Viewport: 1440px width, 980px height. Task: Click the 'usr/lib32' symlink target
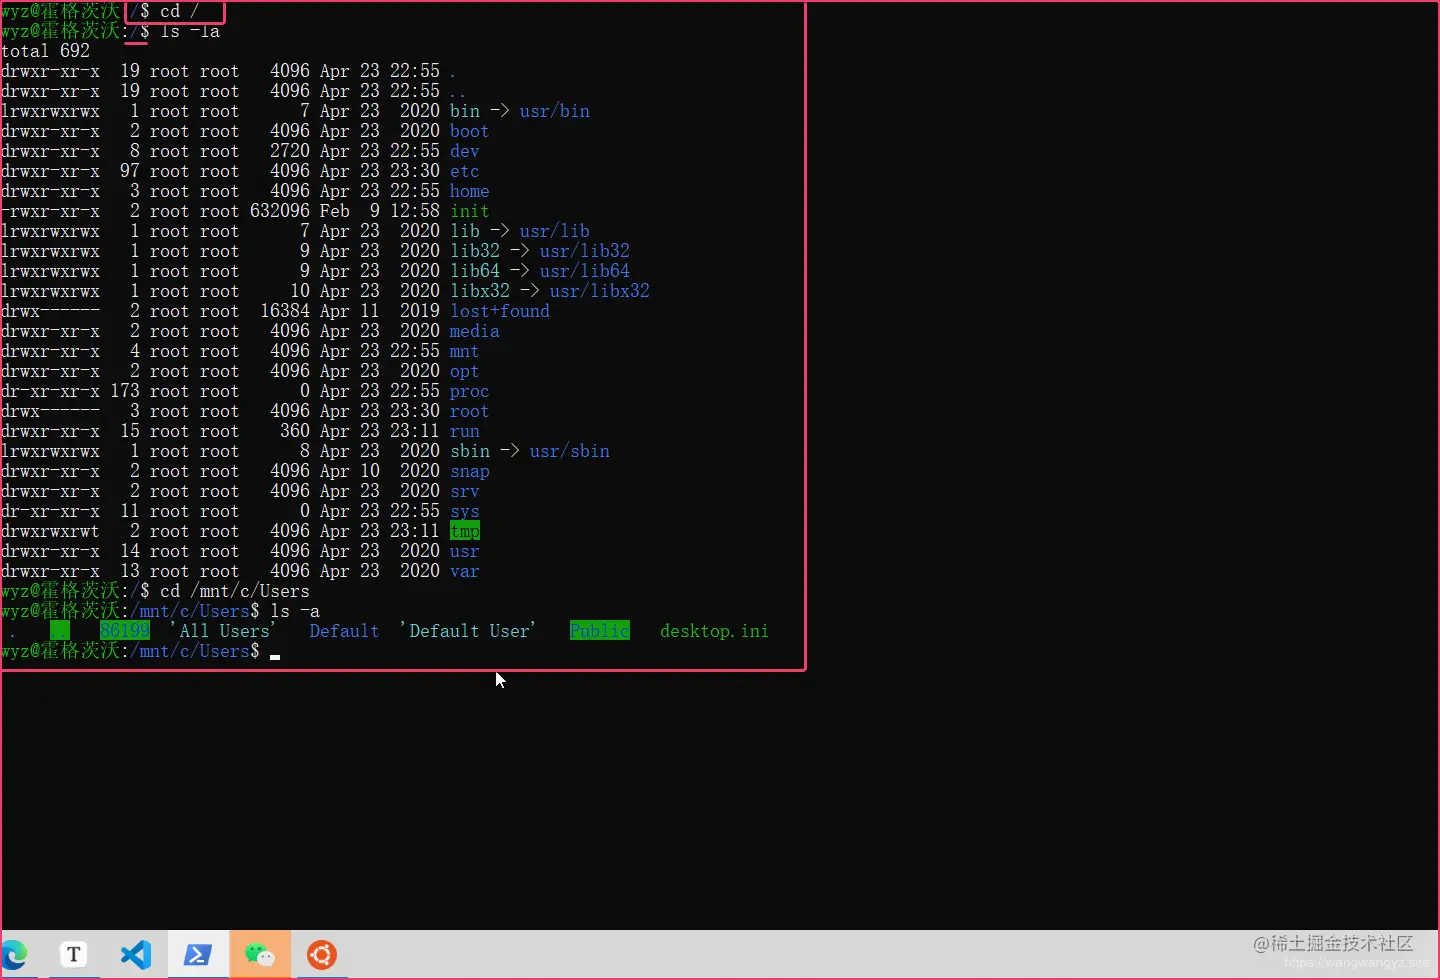click(584, 251)
